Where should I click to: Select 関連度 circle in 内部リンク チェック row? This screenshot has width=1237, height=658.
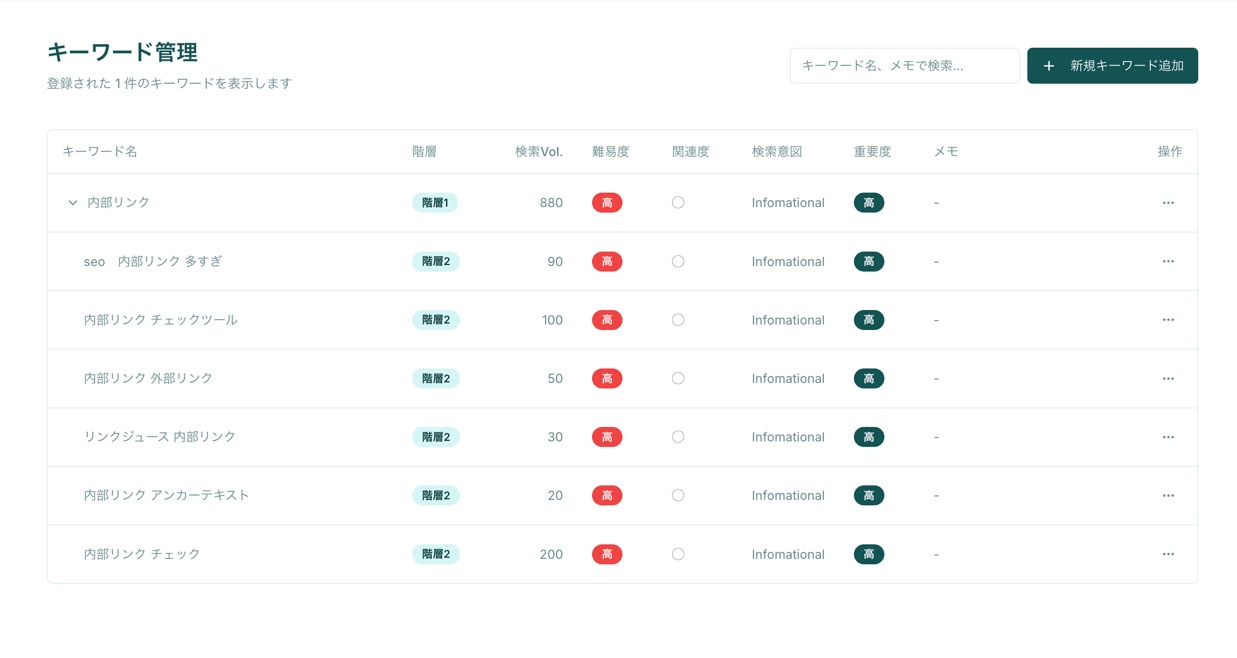pos(678,554)
